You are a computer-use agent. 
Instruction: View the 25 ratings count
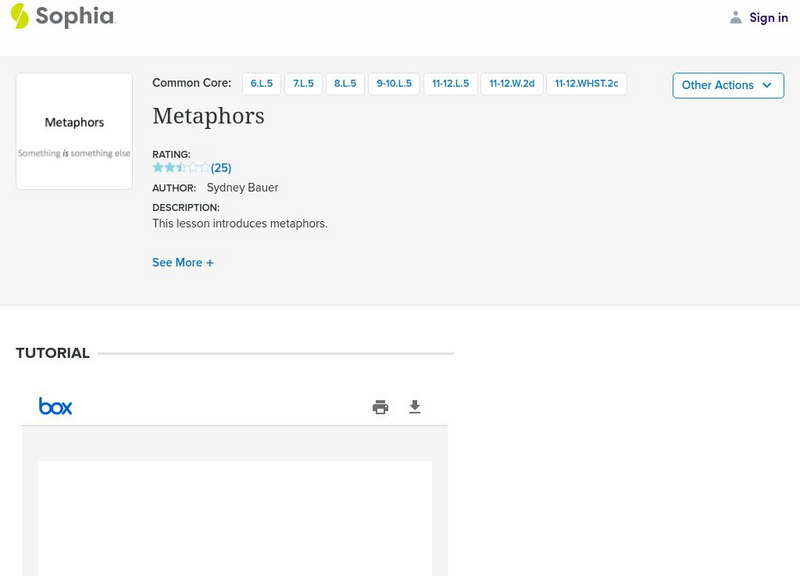click(x=221, y=168)
